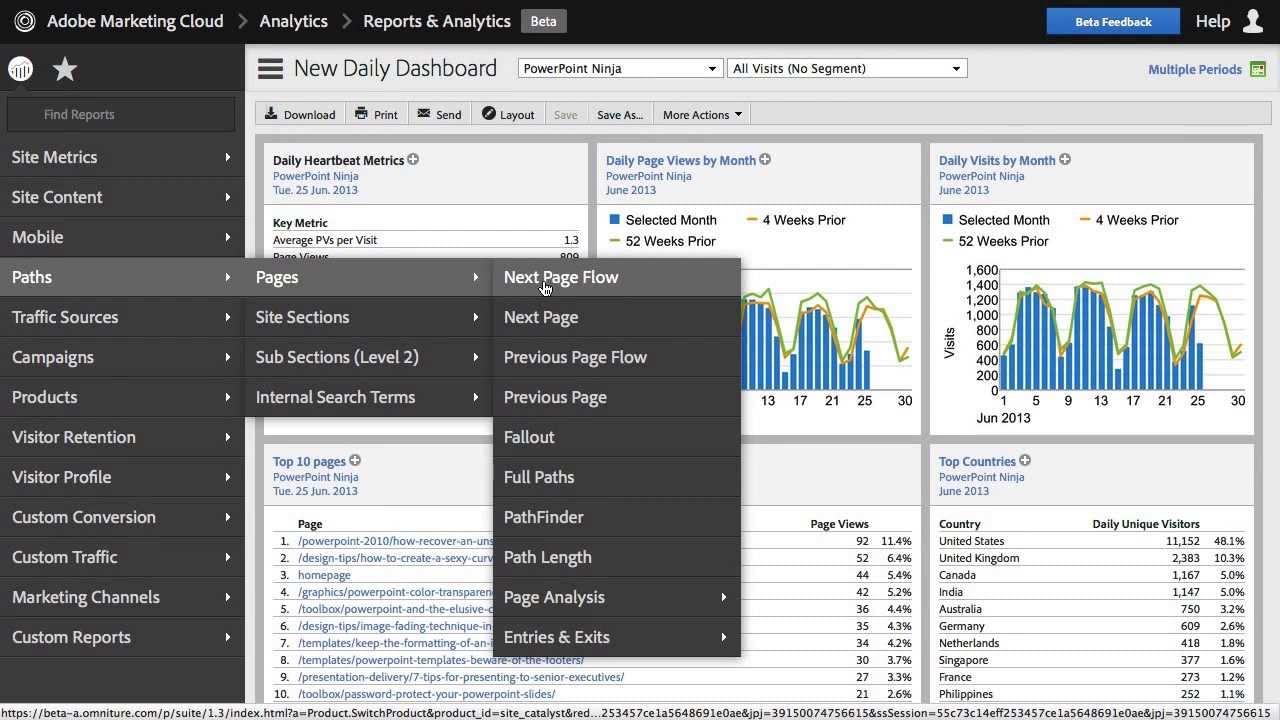Image resolution: width=1280 pixels, height=720 pixels.
Task: Open favorites via the star icon
Action: pyautogui.click(x=64, y=68)
